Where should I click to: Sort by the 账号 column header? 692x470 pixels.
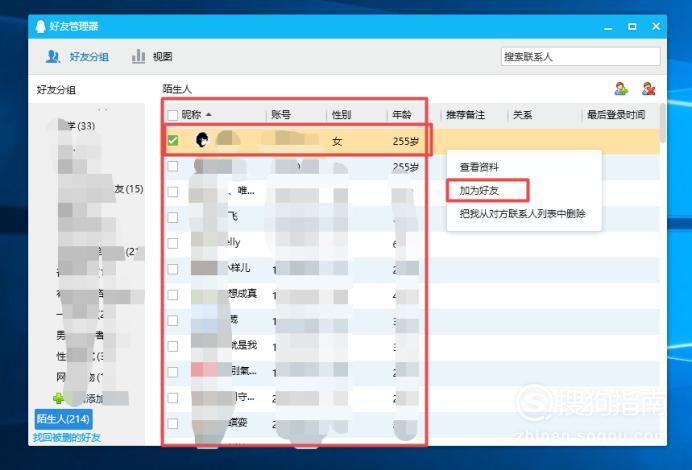pos(281,115)
